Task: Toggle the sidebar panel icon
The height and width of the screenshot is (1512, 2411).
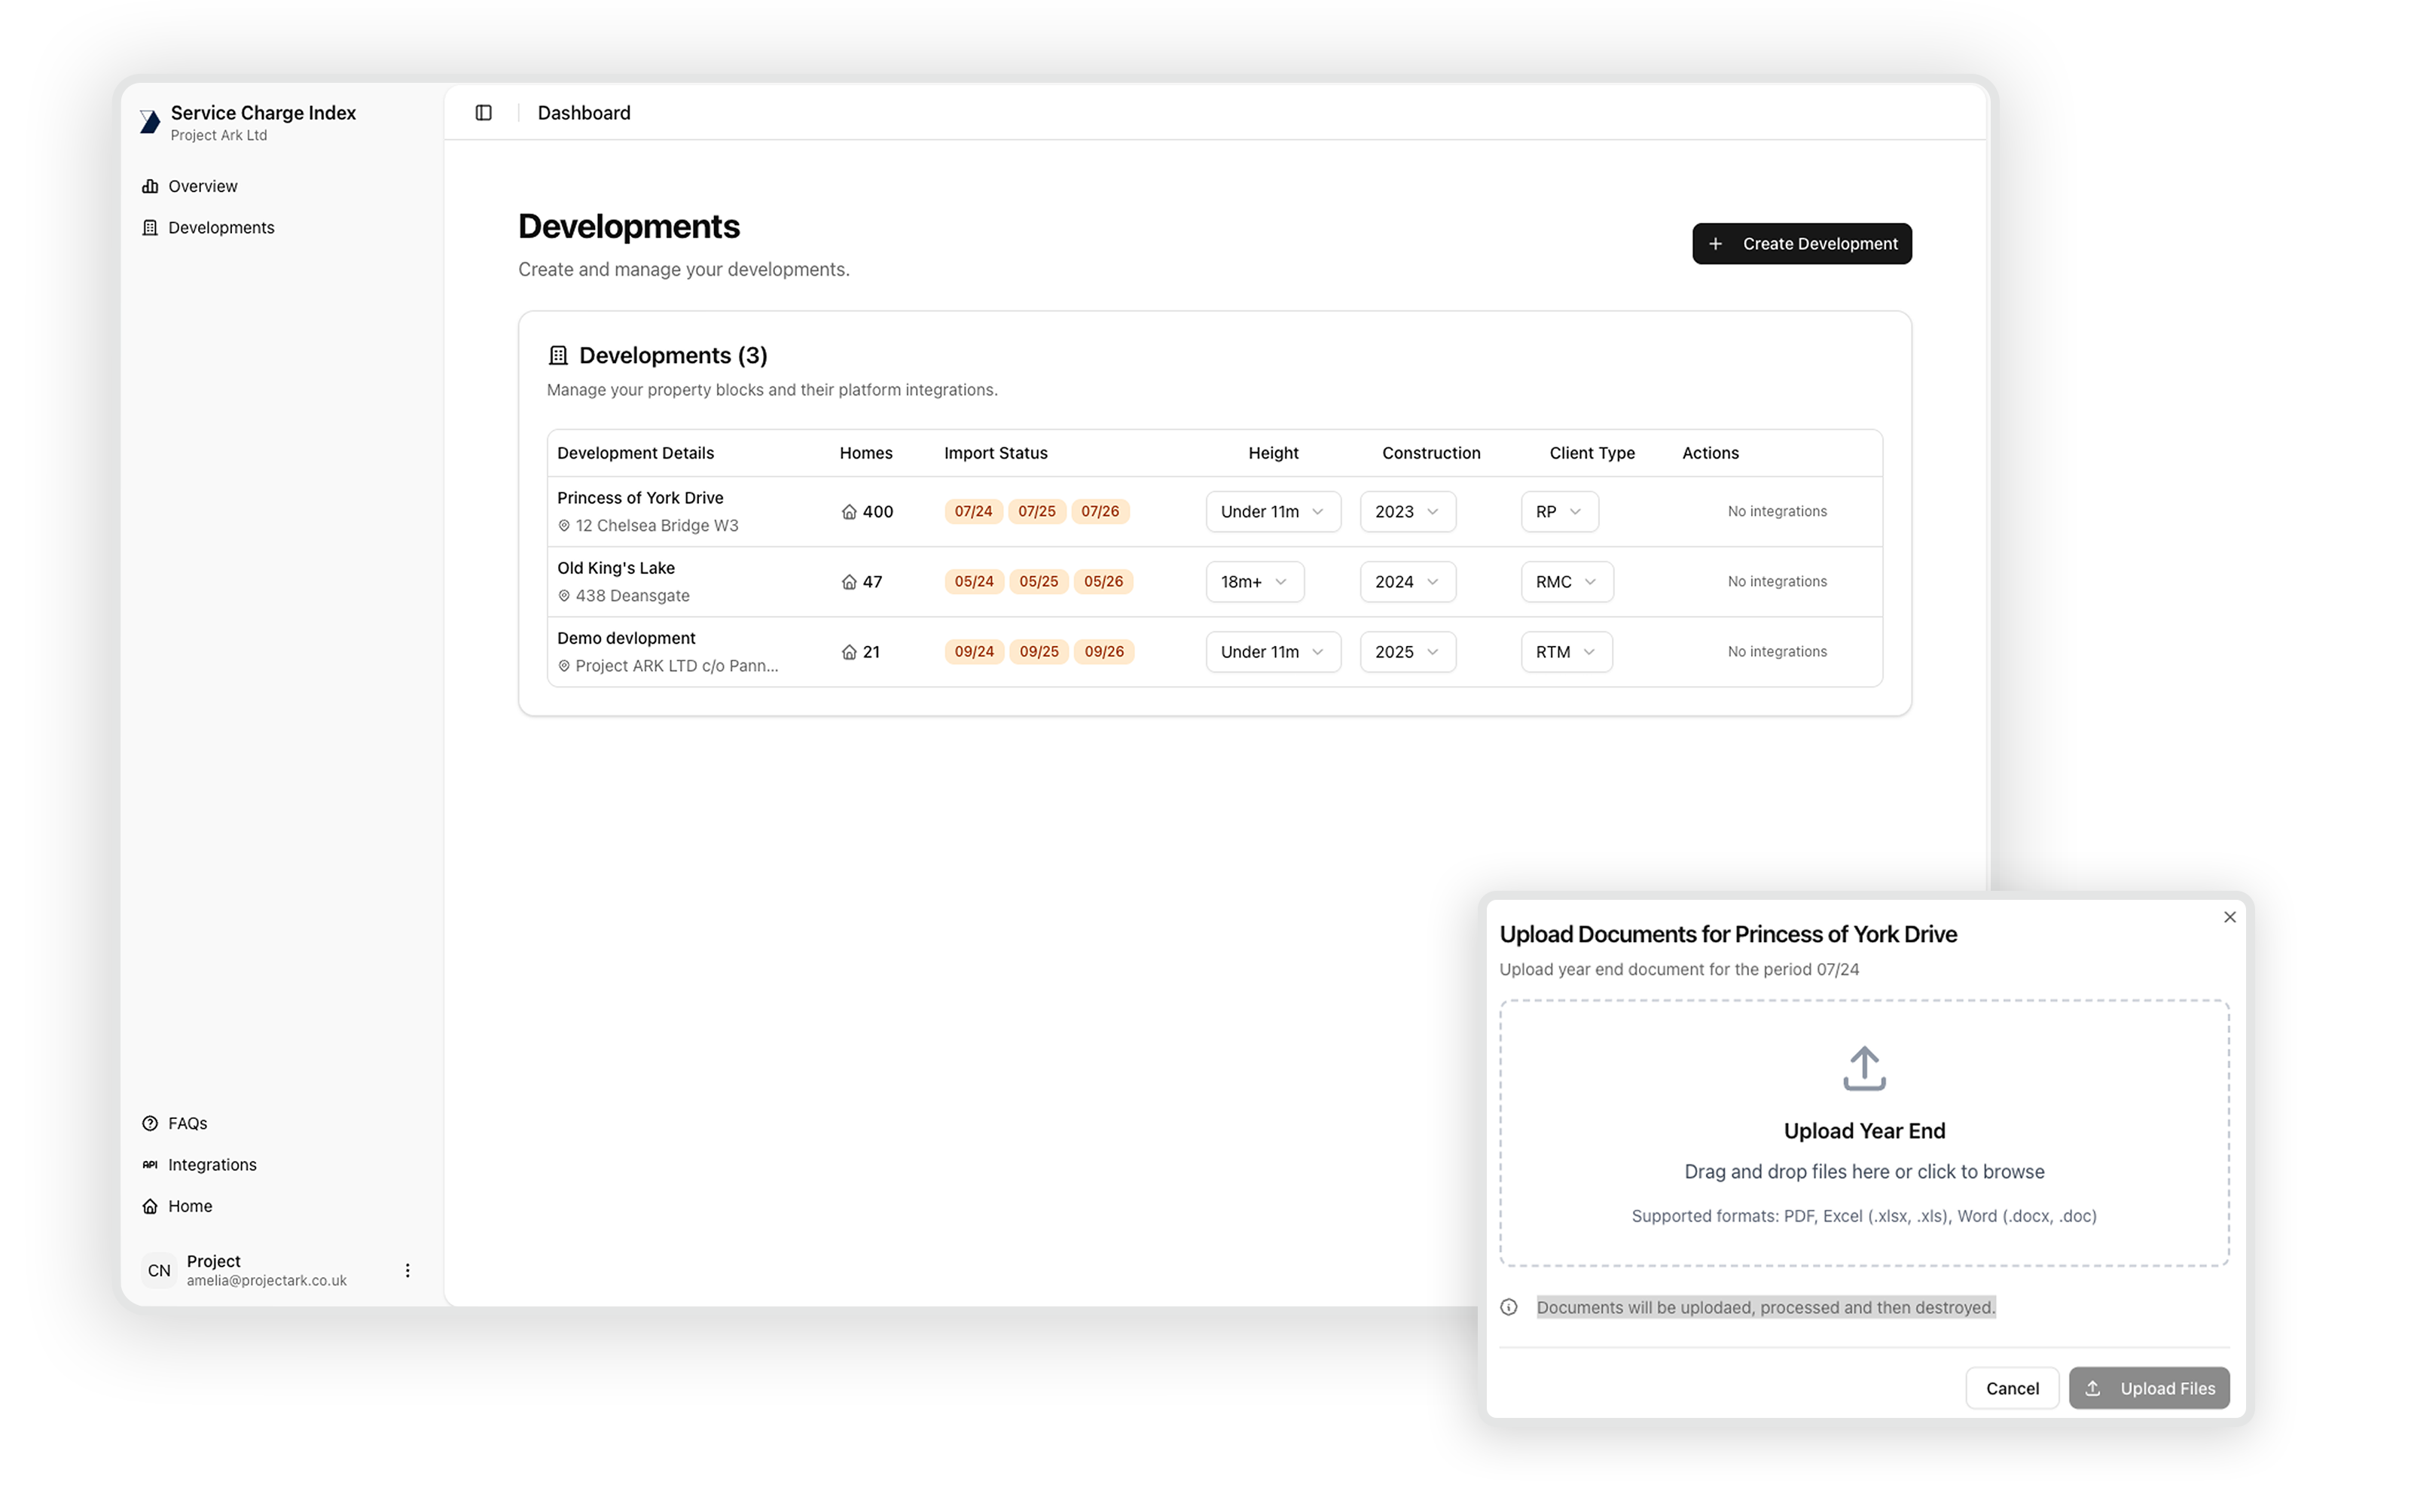Action: (x=483, y=113)
